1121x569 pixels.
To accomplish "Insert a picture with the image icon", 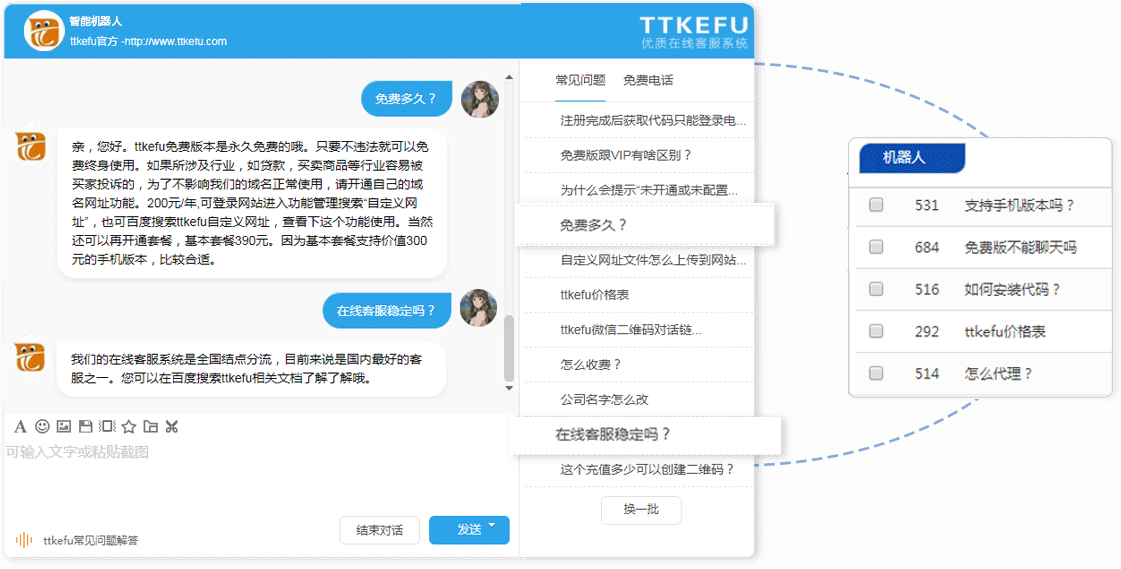I will [64, 427].
